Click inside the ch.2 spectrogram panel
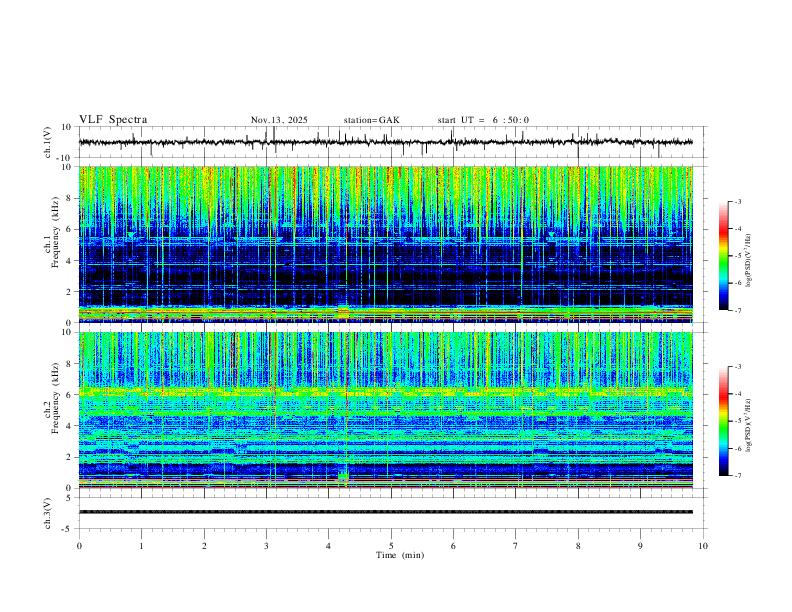The height and width of the screenshot is (612, 792). click(386, 410)
